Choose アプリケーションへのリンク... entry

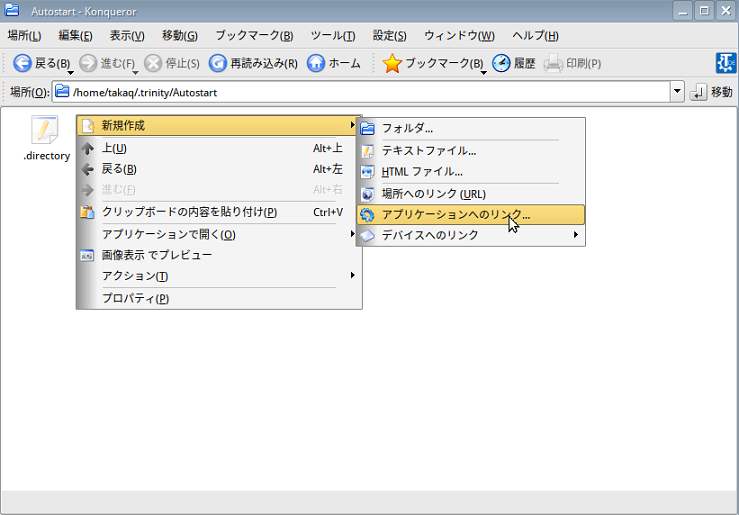471,215
